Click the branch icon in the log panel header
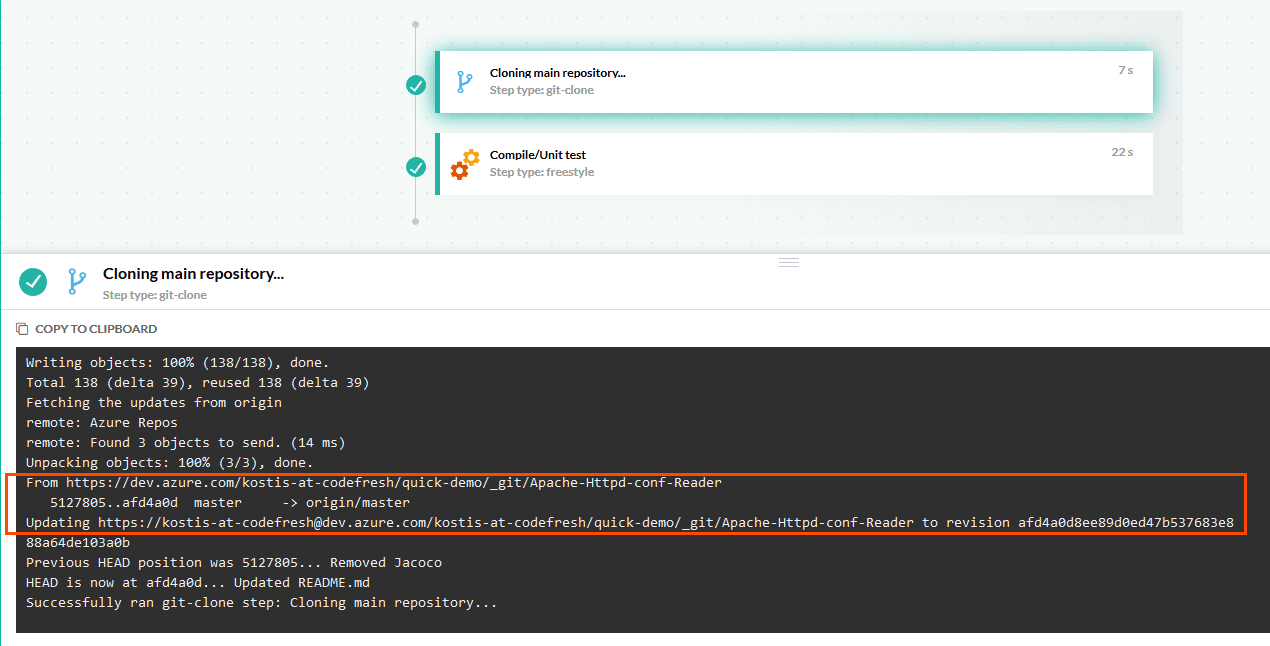 pyautogui.click(x=76, y=282)
